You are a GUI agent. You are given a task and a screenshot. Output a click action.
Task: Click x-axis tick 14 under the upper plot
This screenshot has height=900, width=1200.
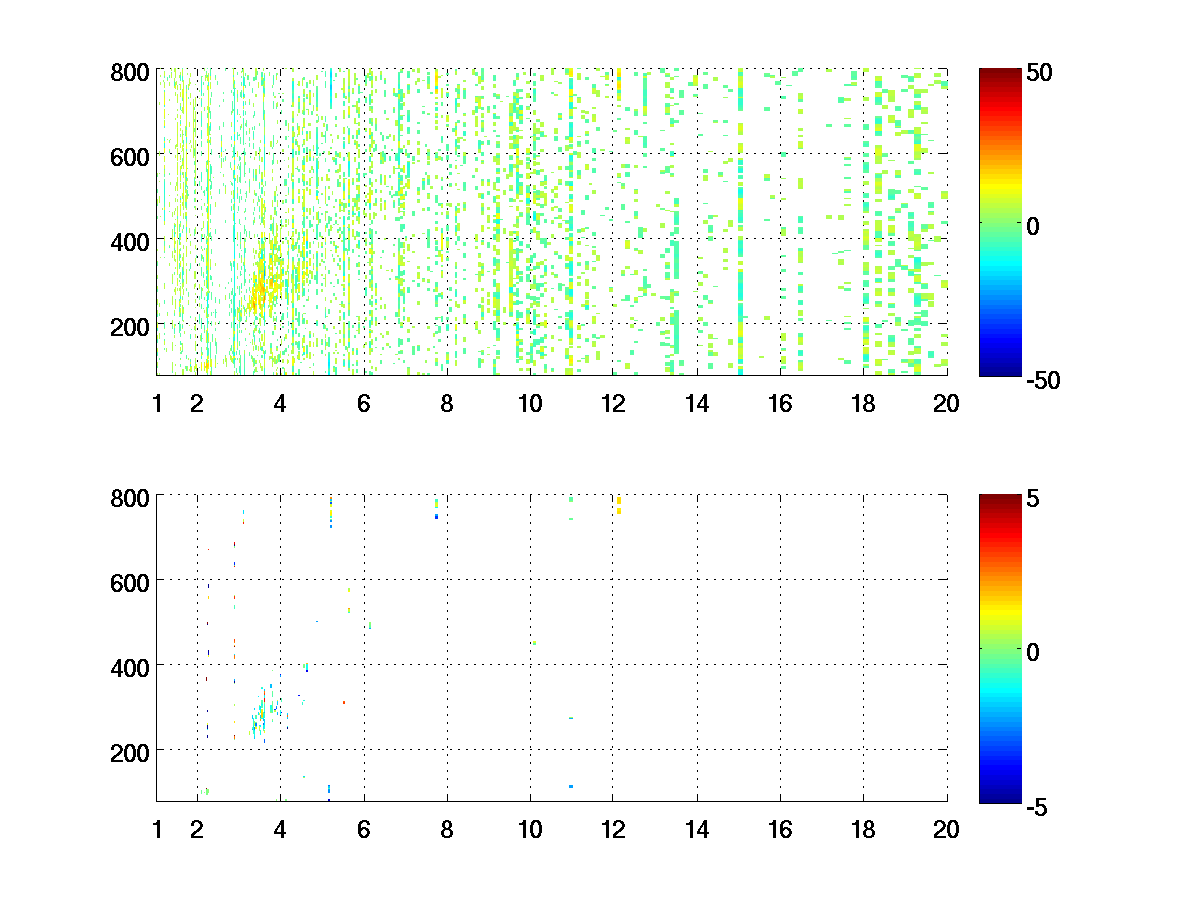point(697,404)
